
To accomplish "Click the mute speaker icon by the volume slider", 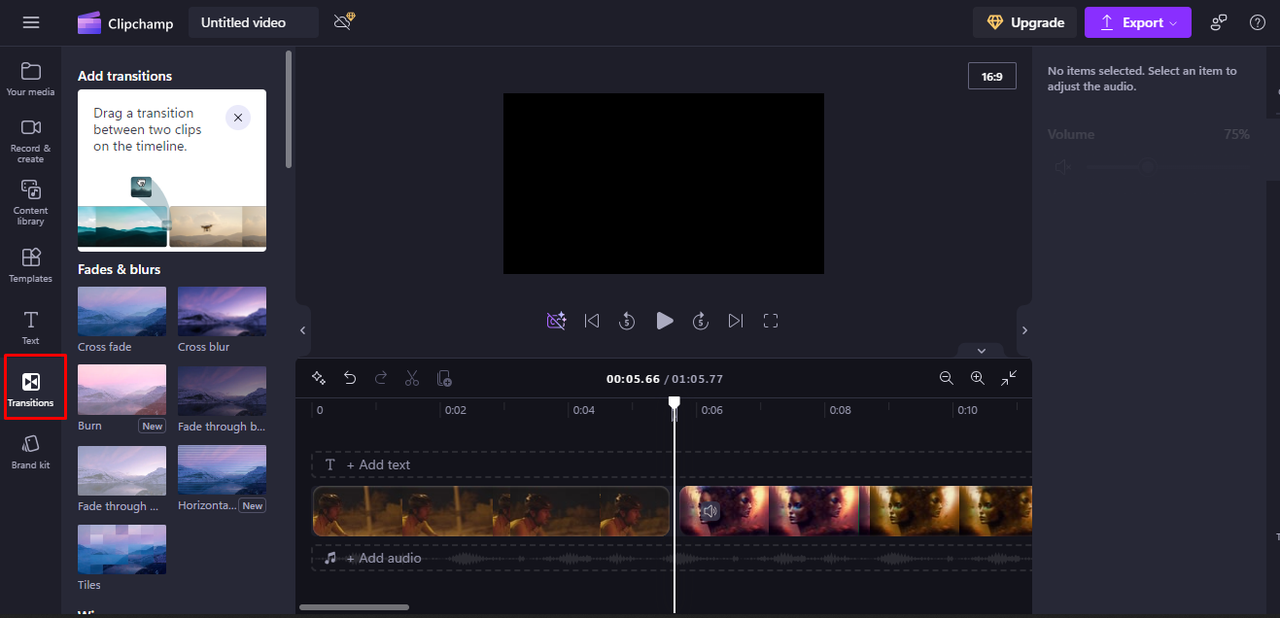I will tap(1062, 167).
